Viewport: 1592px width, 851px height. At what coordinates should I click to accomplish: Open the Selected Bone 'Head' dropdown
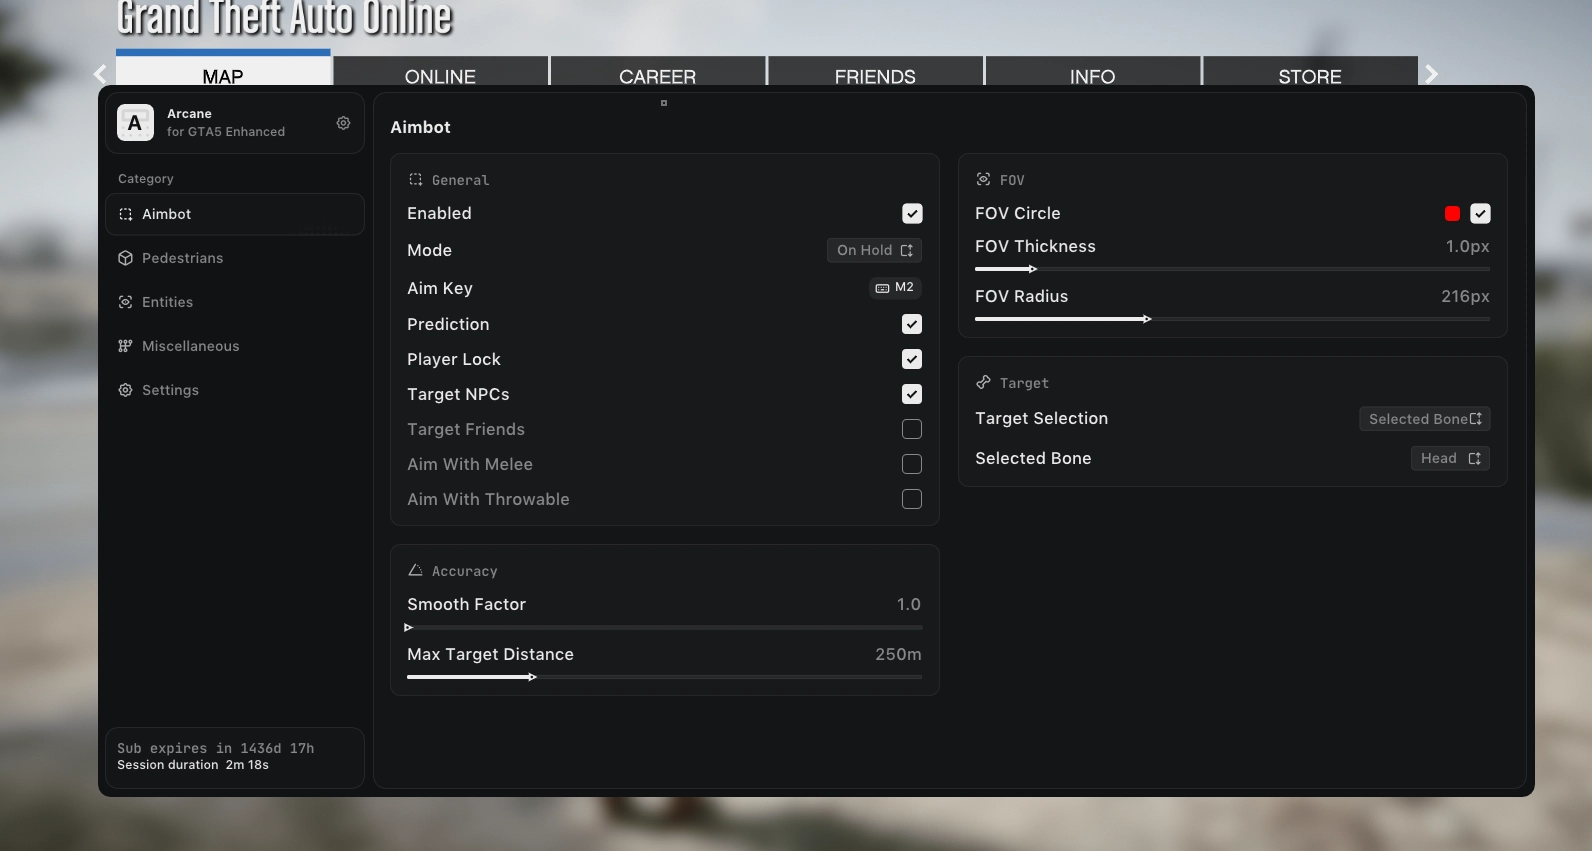[x=1450, y=458]
